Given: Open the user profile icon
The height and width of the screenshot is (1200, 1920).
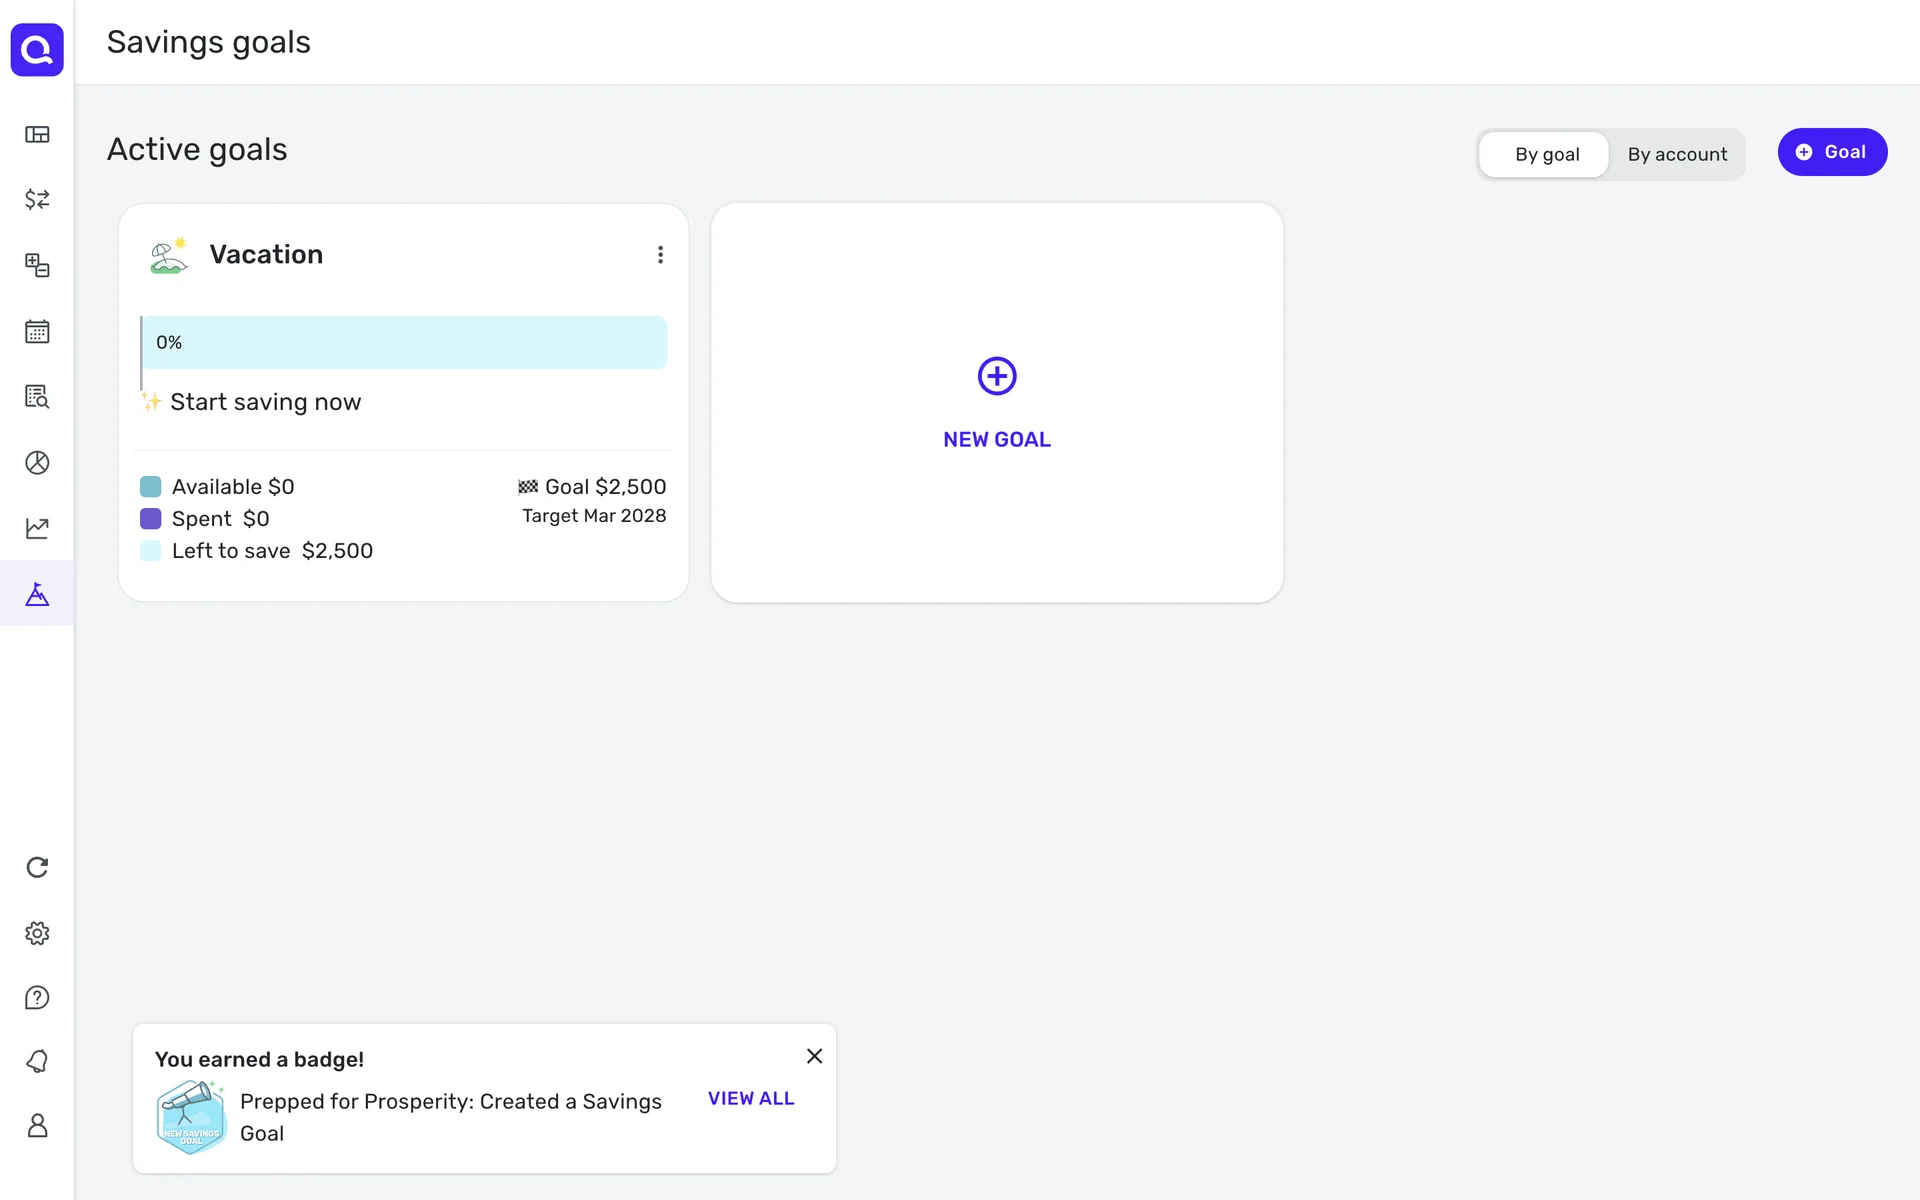Looking at the screenshot, I should (37, 1125).
